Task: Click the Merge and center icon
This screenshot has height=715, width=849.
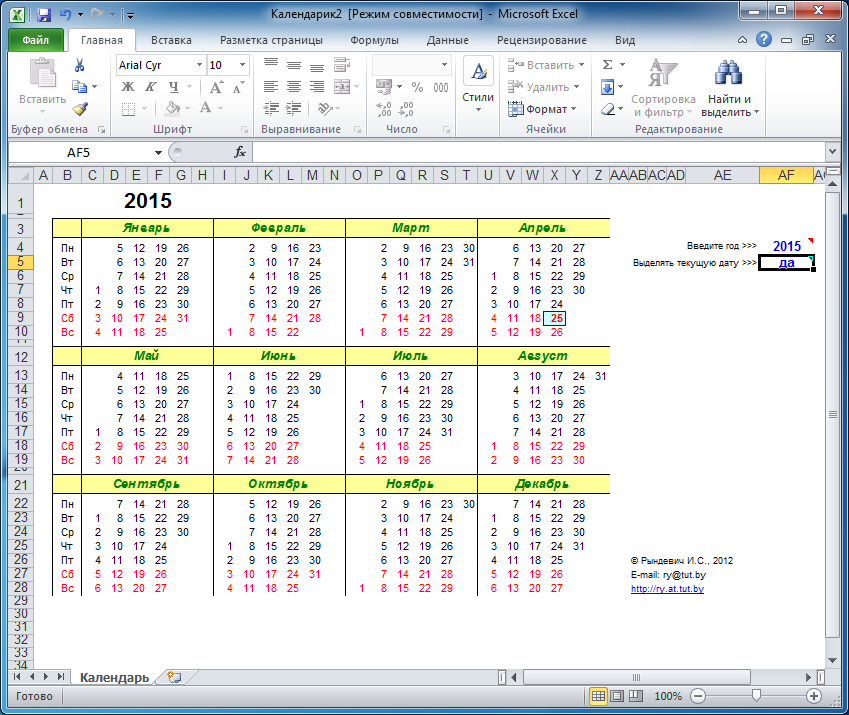Action: (342, 87)
